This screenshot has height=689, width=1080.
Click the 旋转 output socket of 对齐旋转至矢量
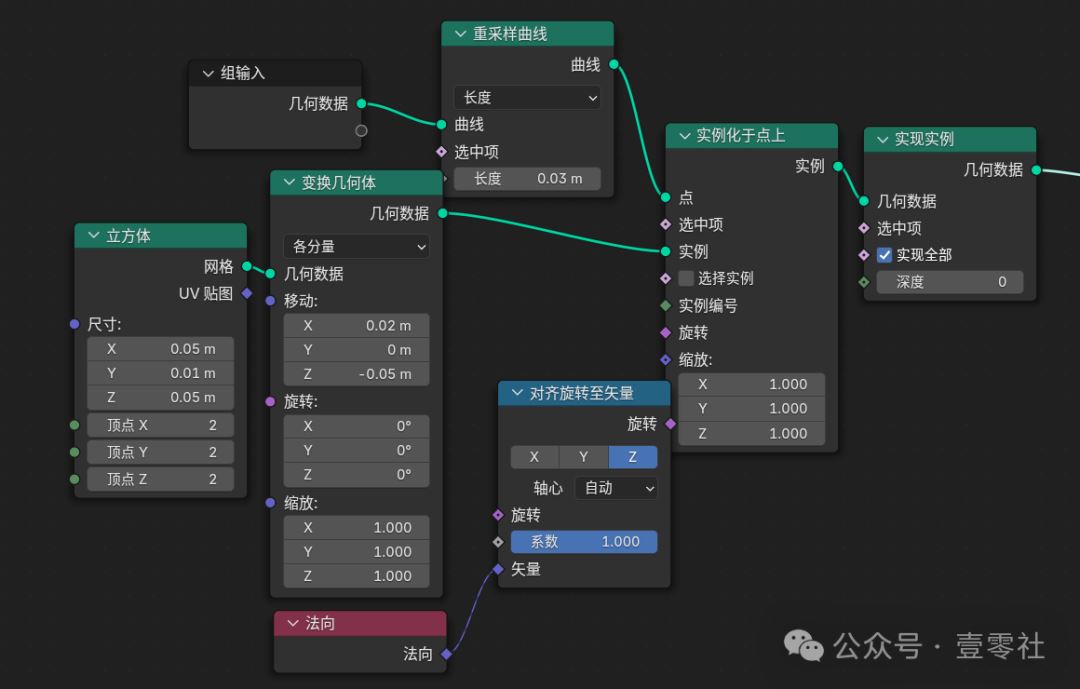pos(668,424)
